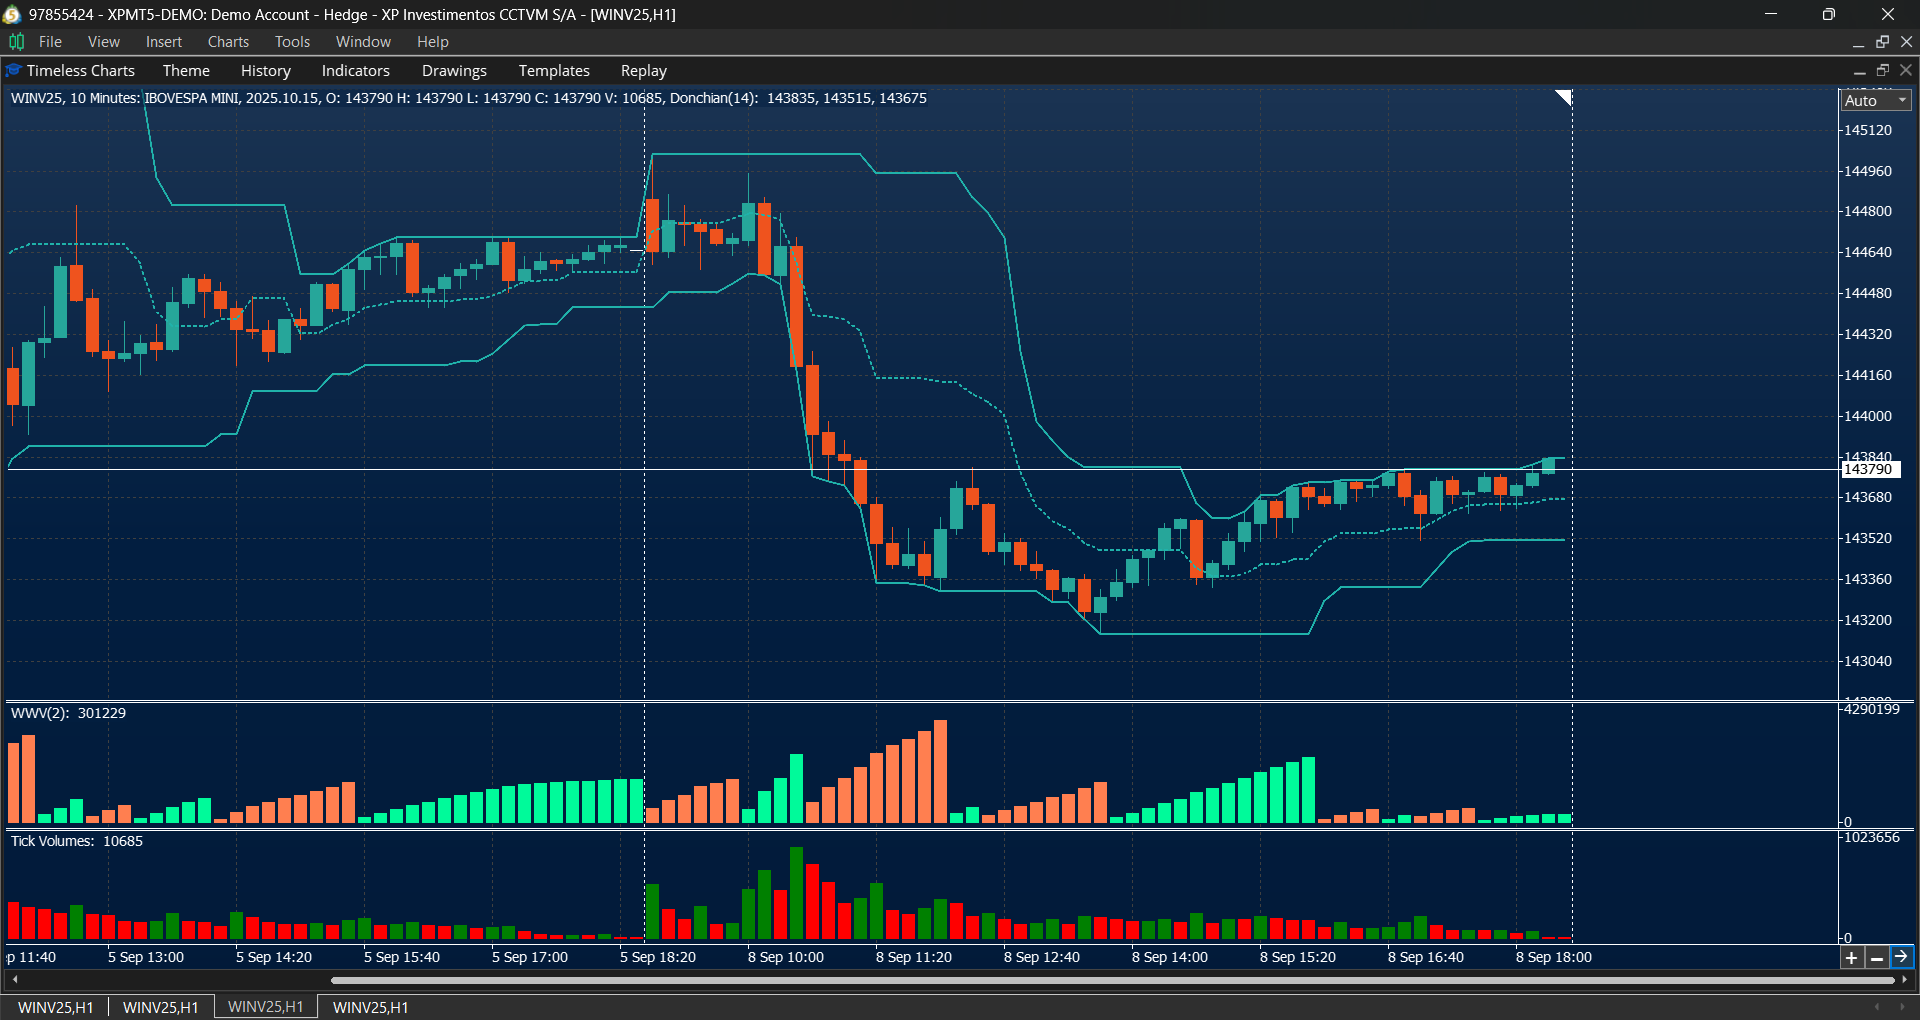Open the Tools menu

coord(292,41)
